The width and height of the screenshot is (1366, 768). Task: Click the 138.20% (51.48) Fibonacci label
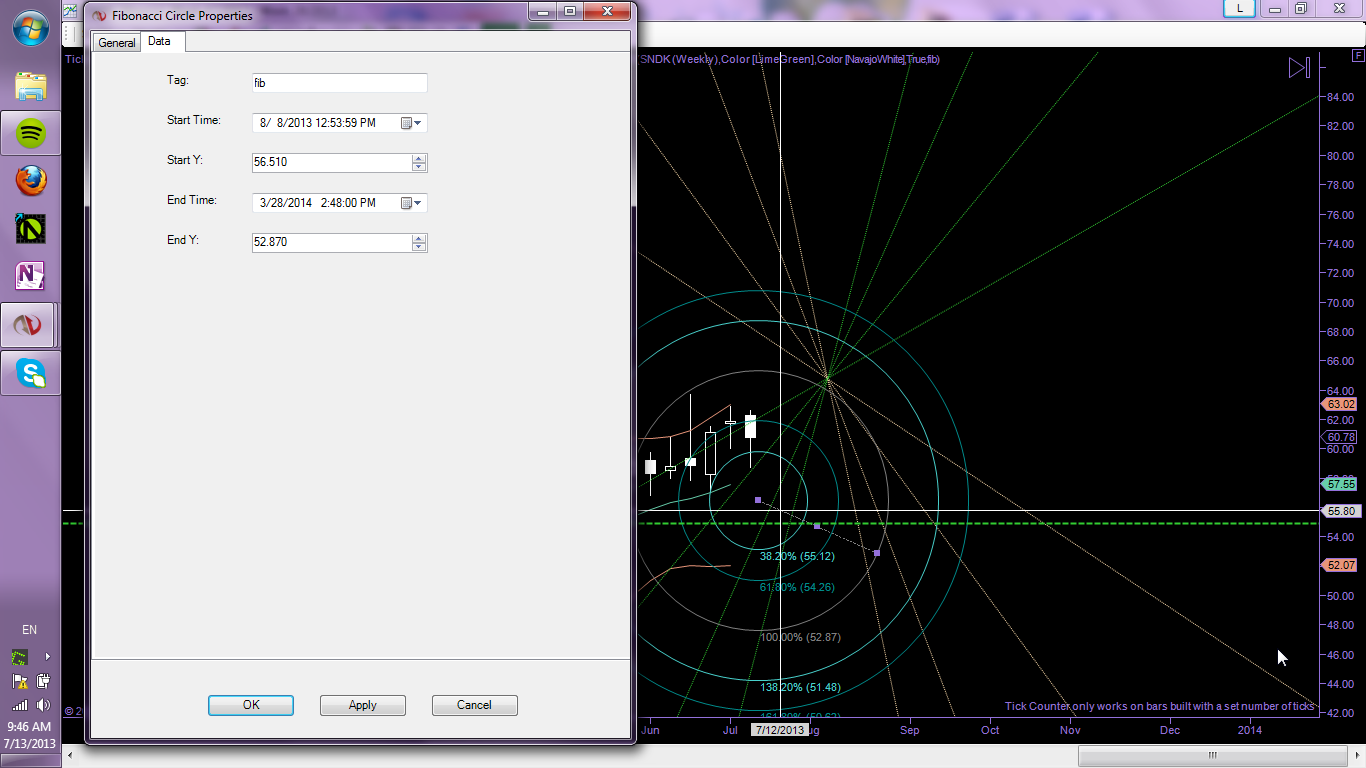point(800,687)
